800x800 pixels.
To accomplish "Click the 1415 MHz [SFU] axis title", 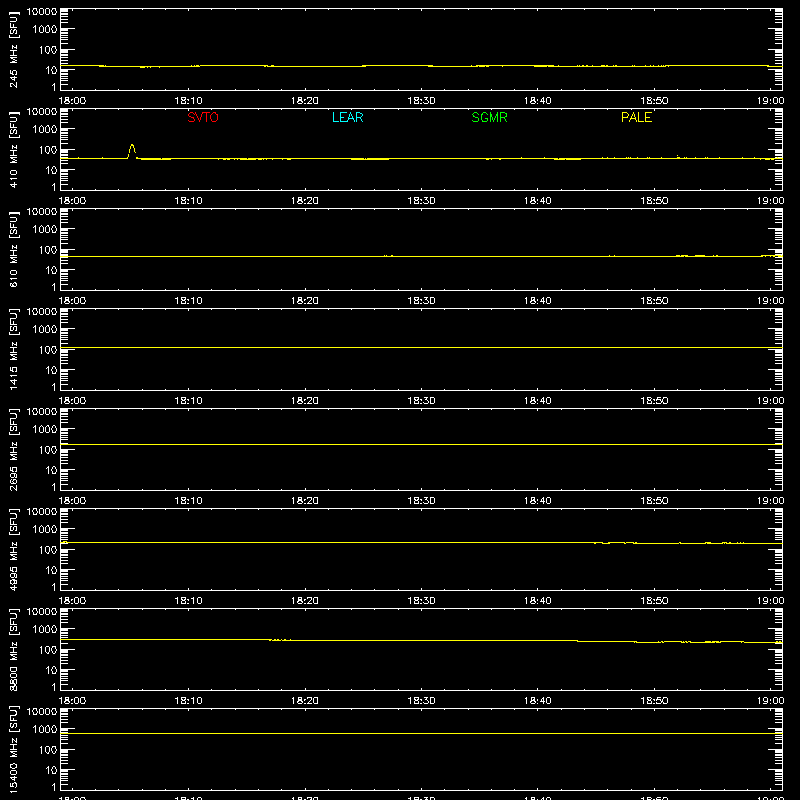I will click(x=13, y=350).
